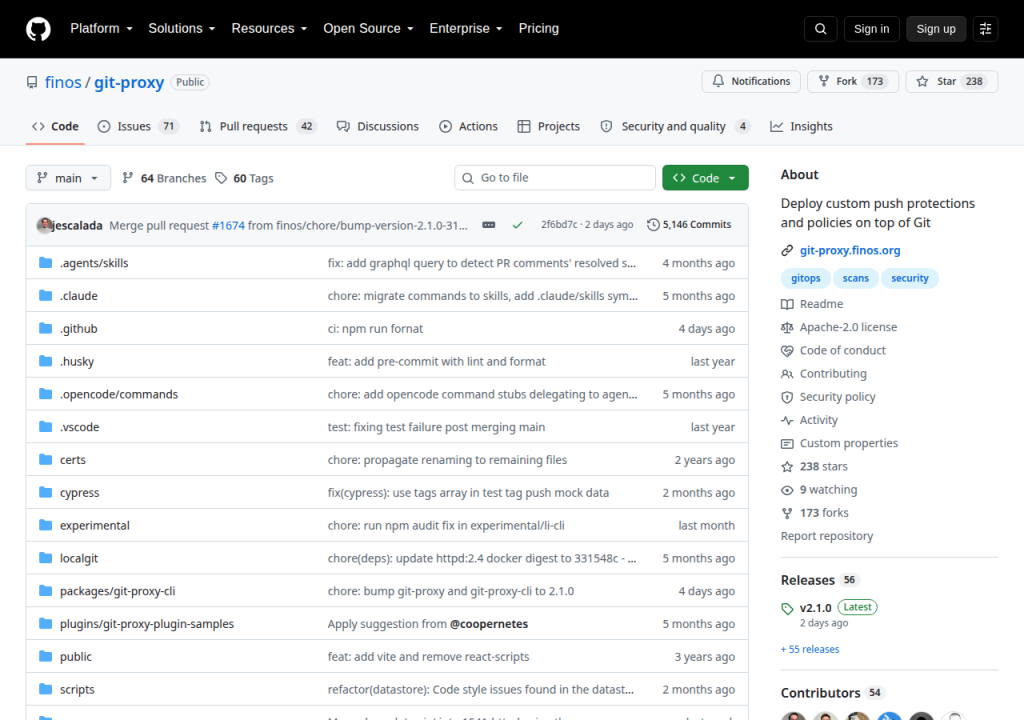The width and height of the screenshot is (1024, 720).
Task: Click the scans topic tag
Action: [x=856, y=278]
